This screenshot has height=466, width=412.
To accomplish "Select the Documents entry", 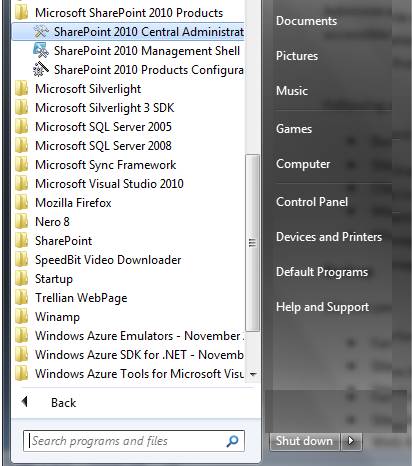I will coord(306,21).
